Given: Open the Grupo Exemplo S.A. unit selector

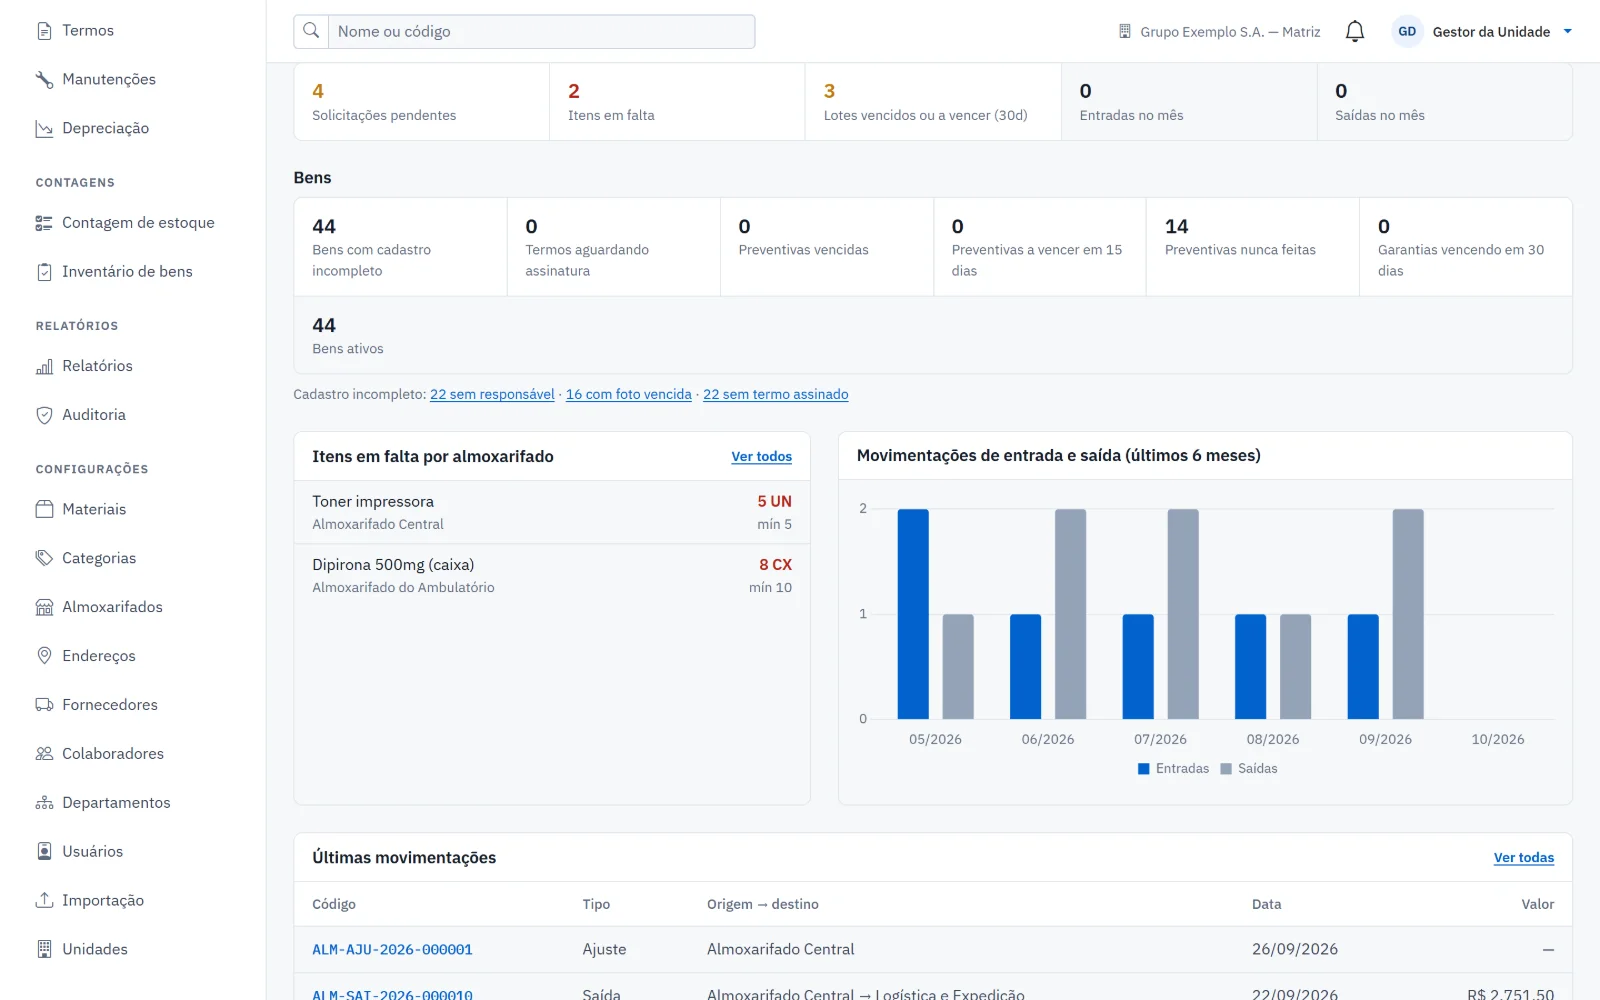Looking at the screenshot, I should point(1219,32).
